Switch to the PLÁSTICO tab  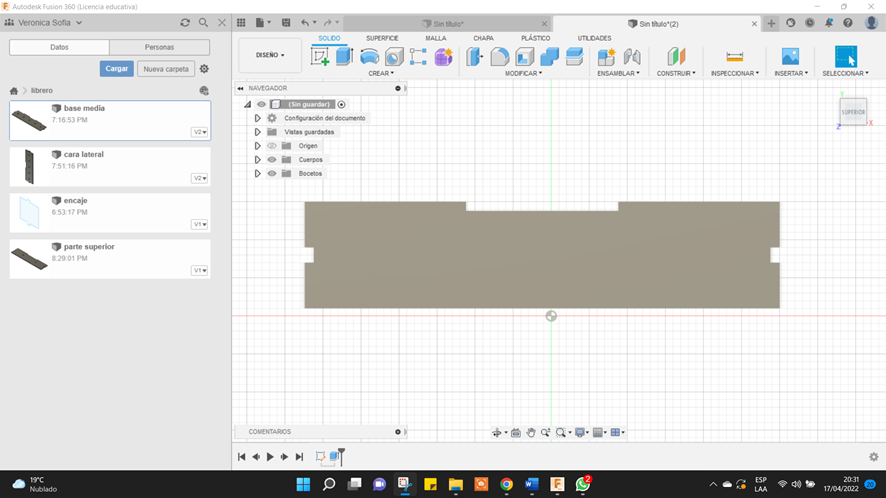pos(535,38)
